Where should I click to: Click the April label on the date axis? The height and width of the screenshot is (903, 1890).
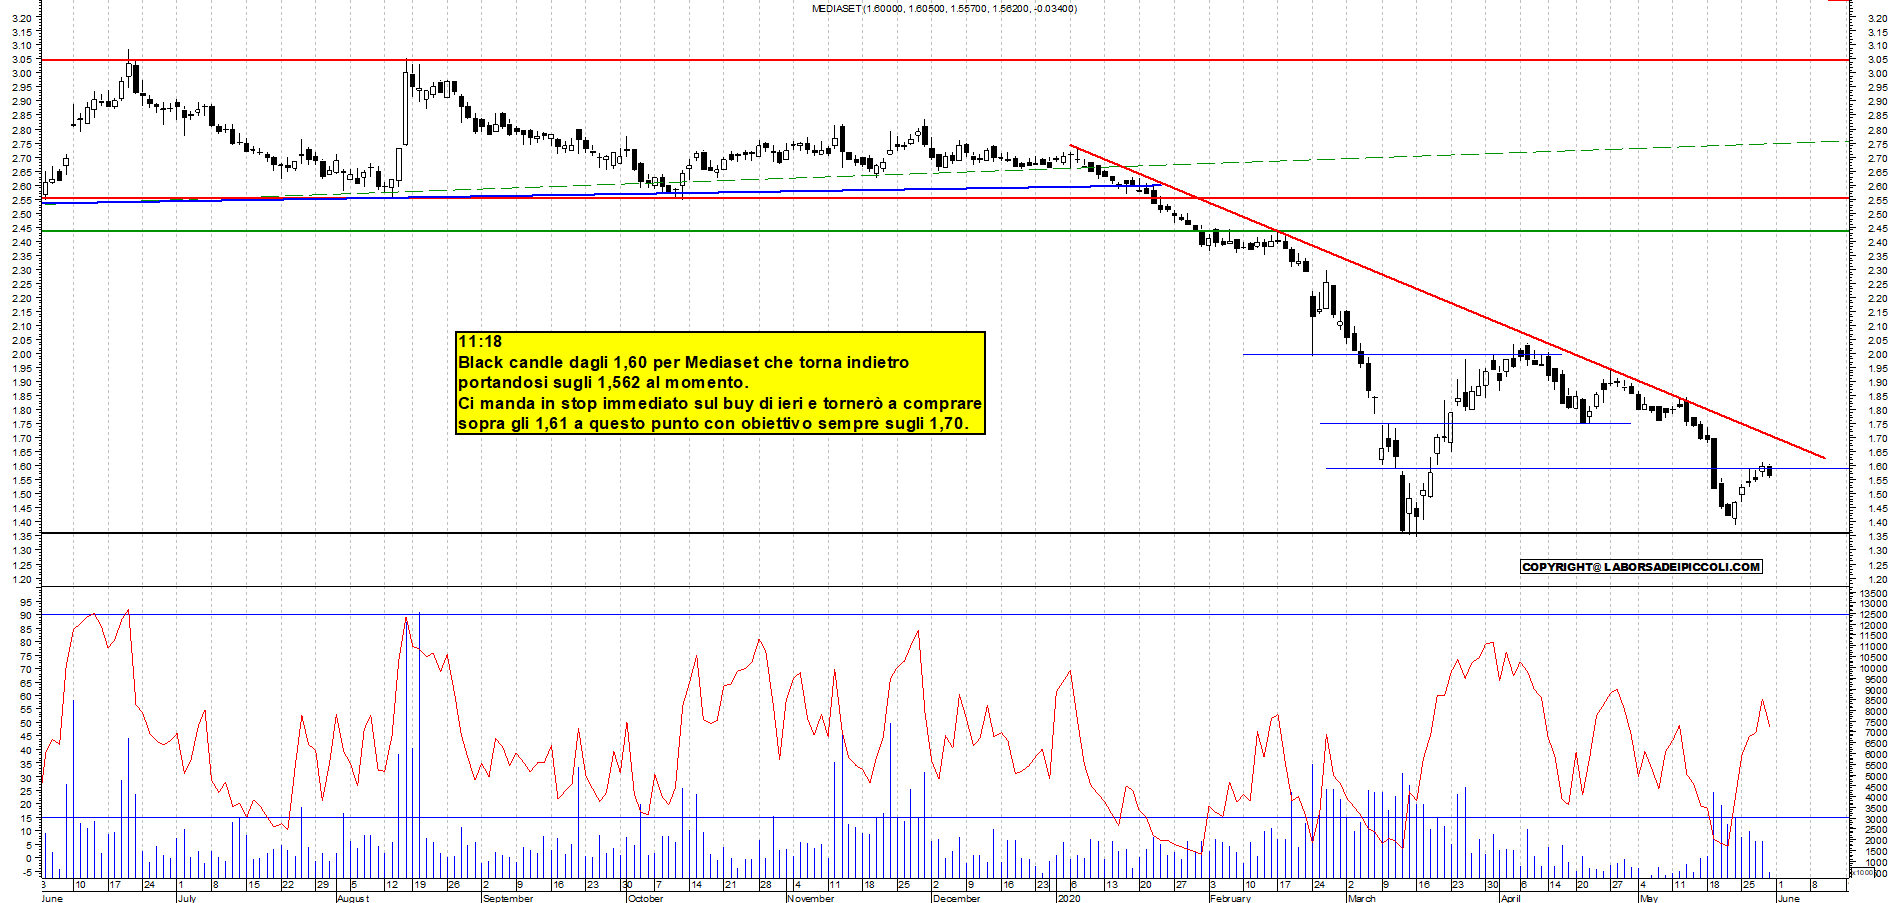tap(1510, 898)
